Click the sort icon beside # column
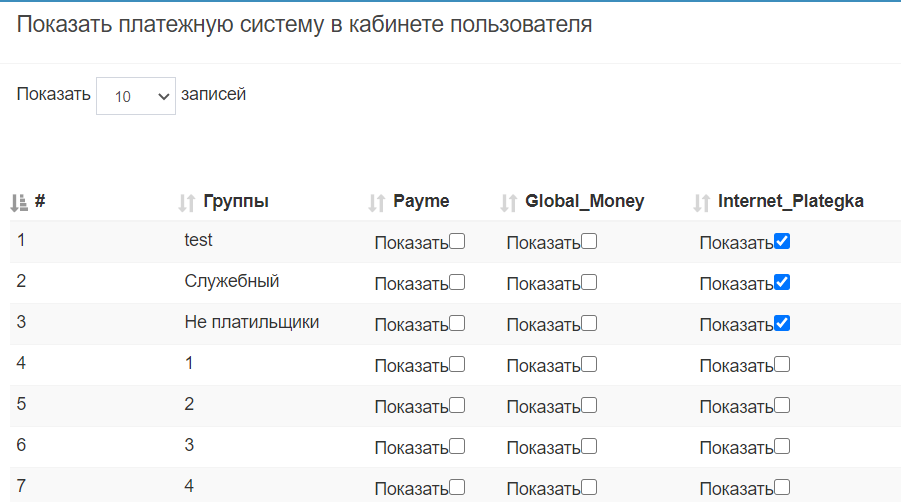 (x=19, y=203)
